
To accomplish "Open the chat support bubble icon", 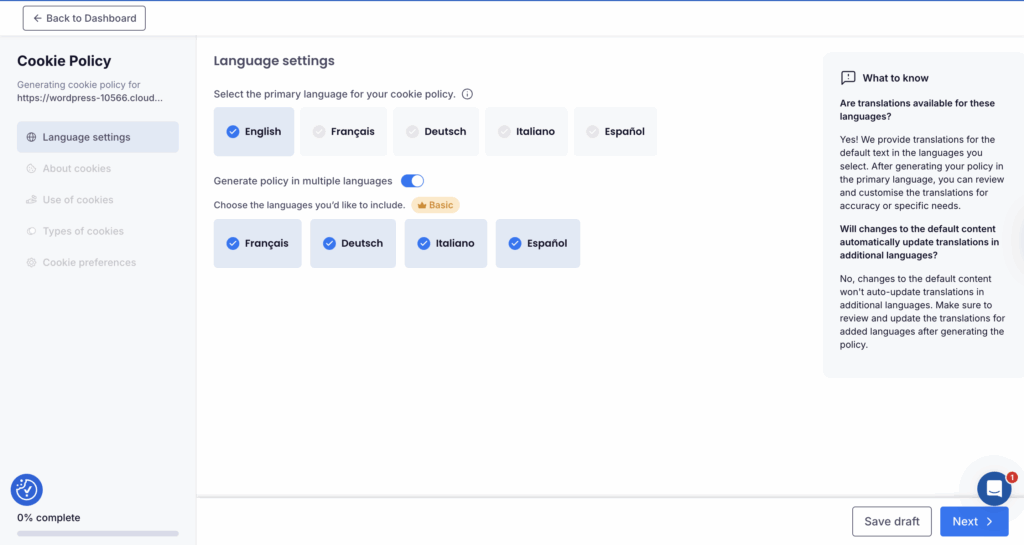I will click(x=994, y=488).
